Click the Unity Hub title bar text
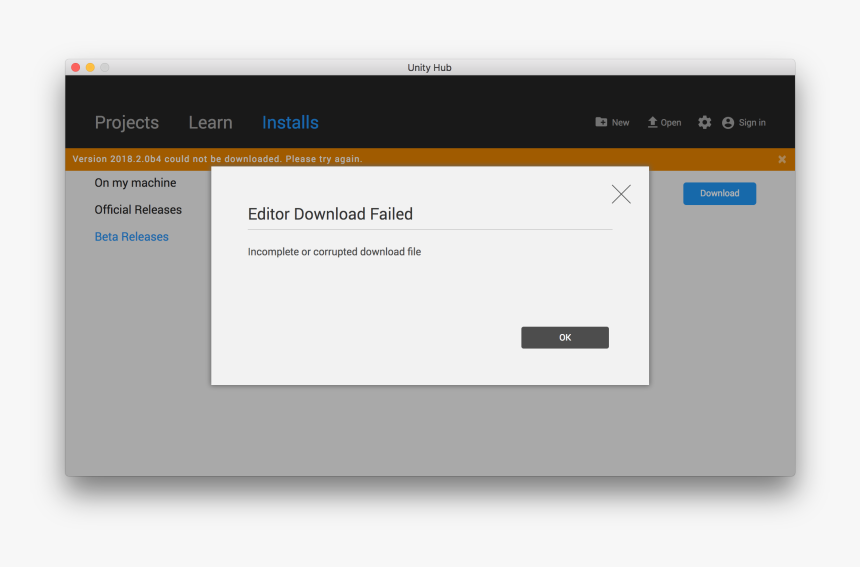 point(429,67)
